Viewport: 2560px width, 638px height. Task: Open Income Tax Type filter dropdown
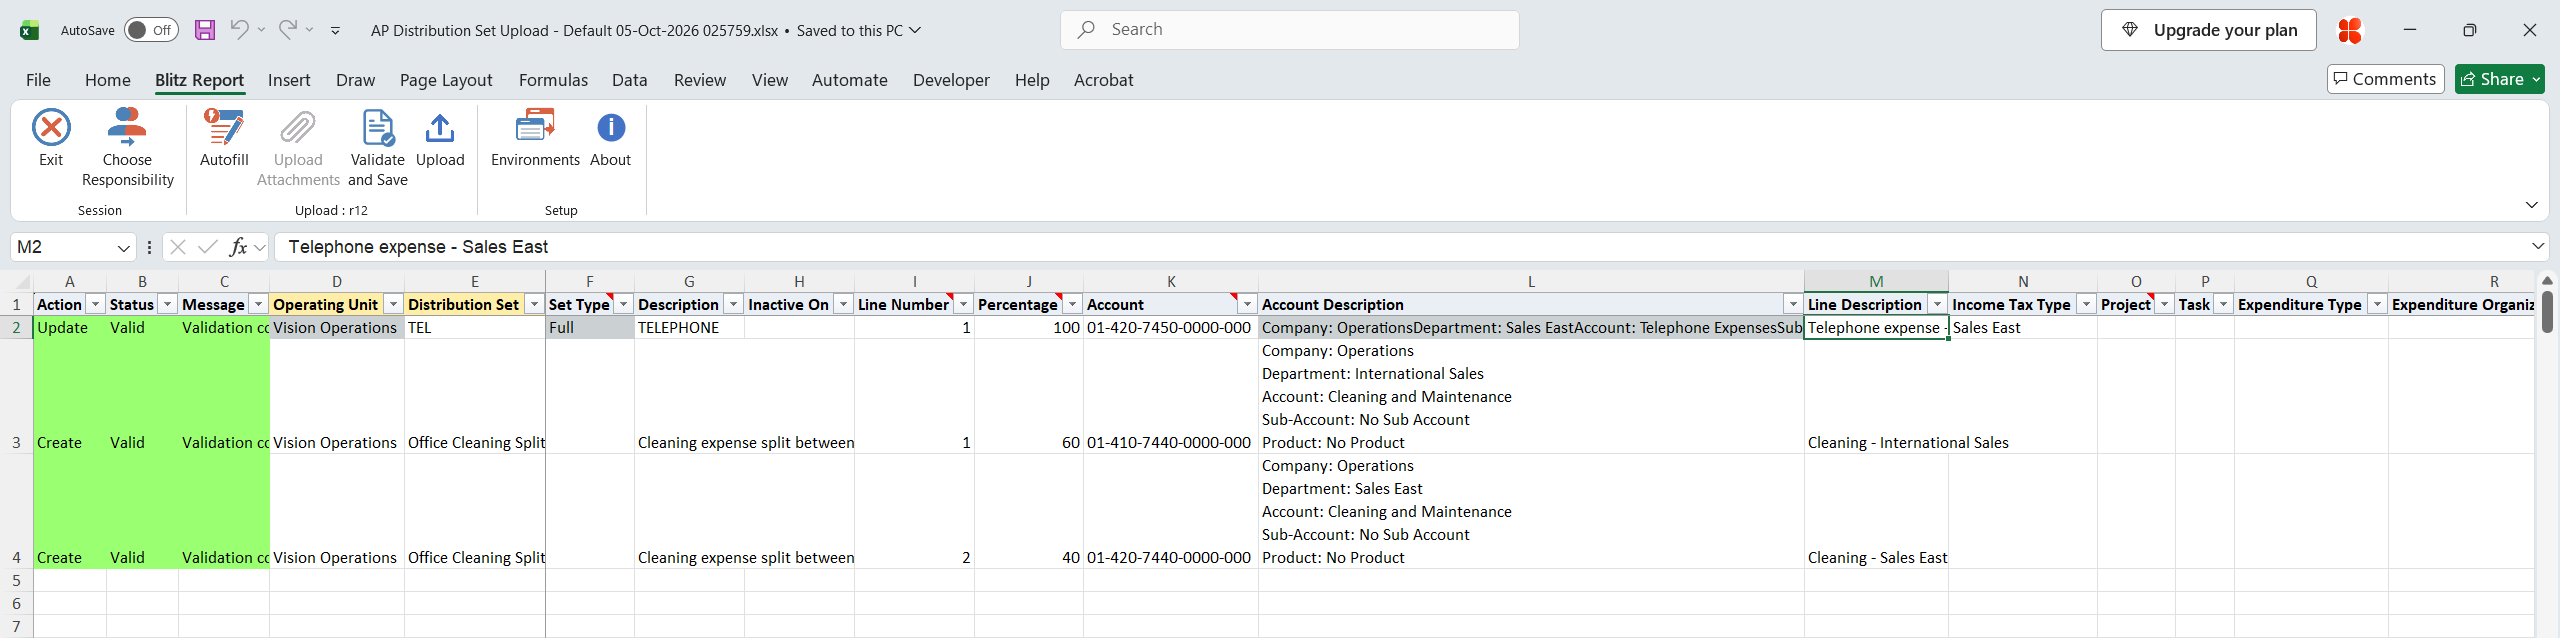[2086, 304]
